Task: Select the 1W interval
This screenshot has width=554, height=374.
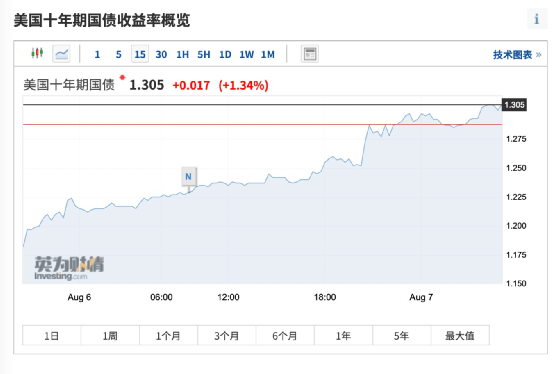Action: coord(247,54)
